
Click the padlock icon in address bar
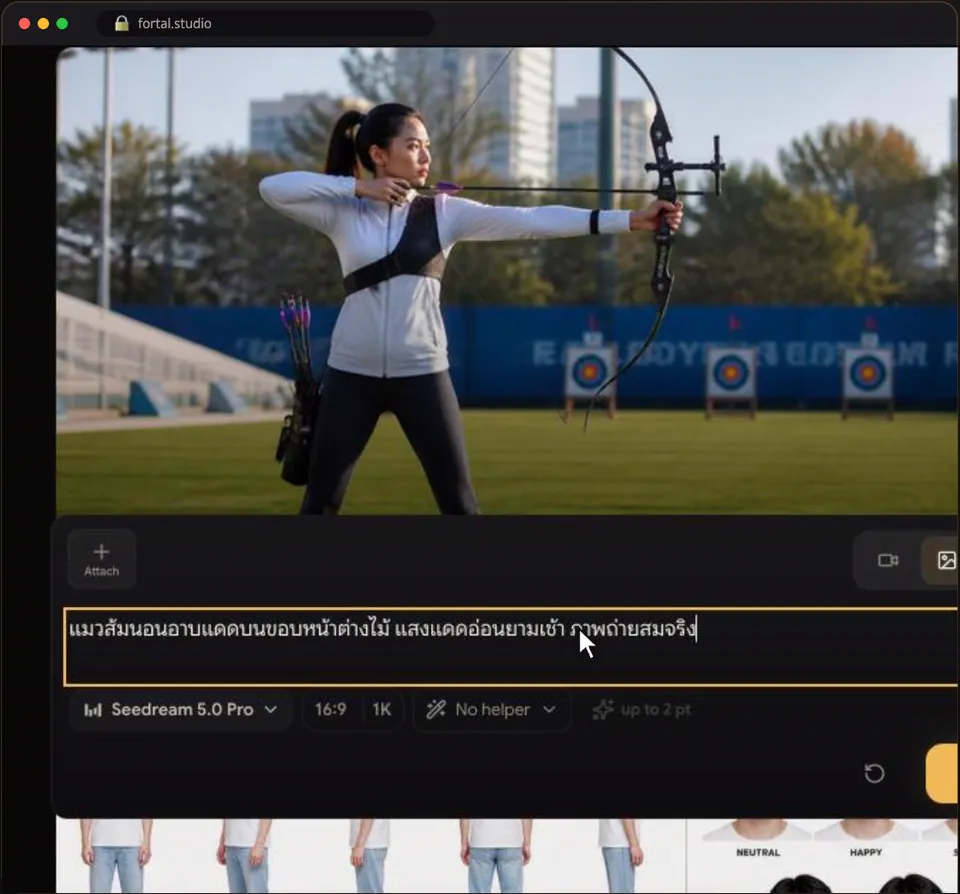point(122,23)
